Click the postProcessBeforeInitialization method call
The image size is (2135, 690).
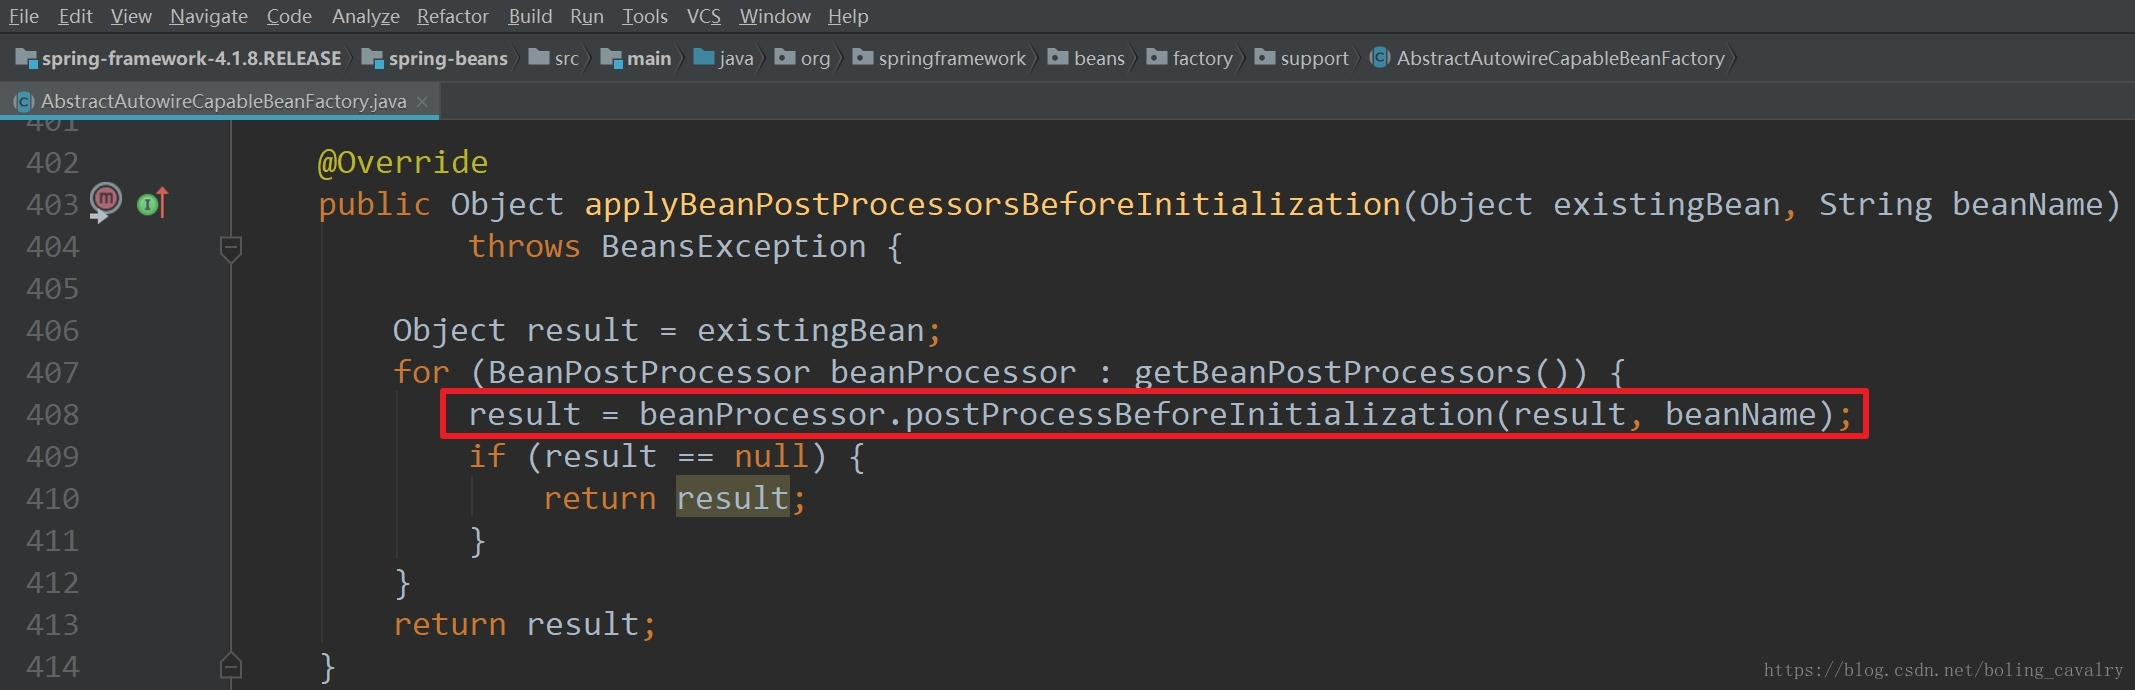tap(1198, 414)
